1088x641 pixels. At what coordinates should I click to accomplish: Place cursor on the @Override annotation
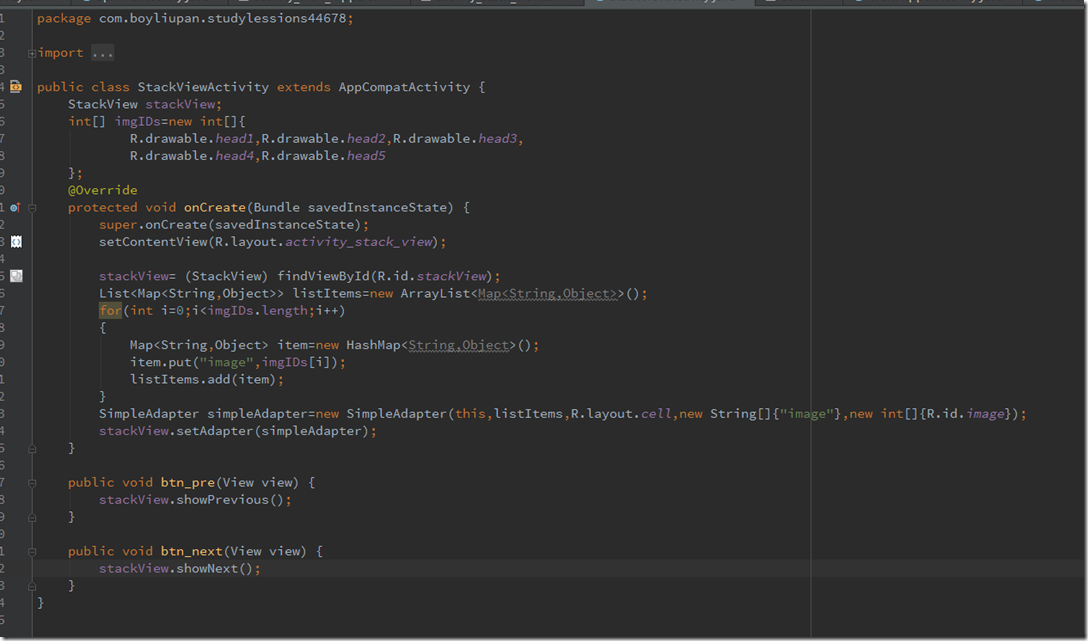[x=102, y=190]
